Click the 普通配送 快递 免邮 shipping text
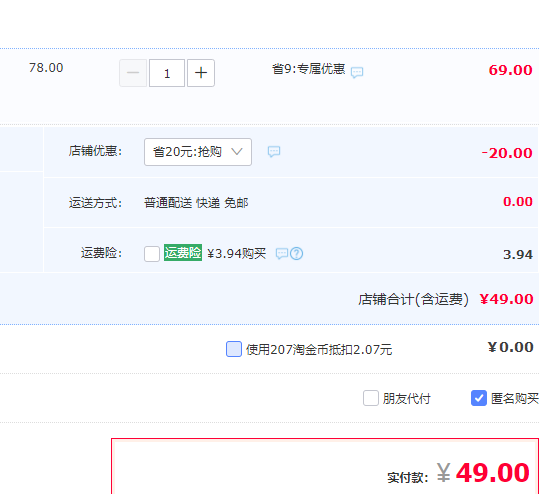Viewport: 548px width, 494px height. coord(196,203)
